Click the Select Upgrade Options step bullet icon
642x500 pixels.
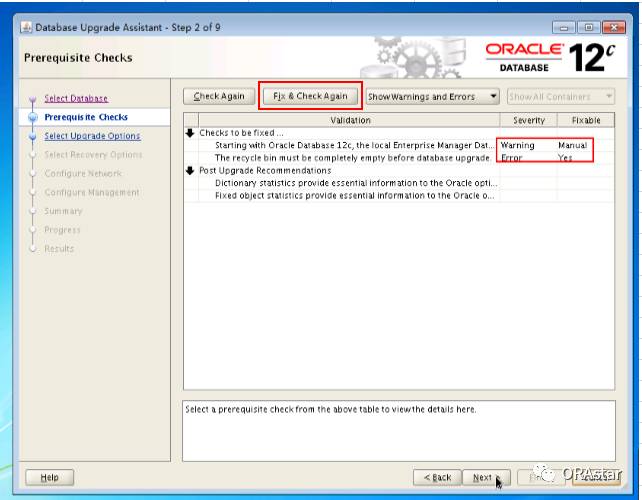point(33,136)
